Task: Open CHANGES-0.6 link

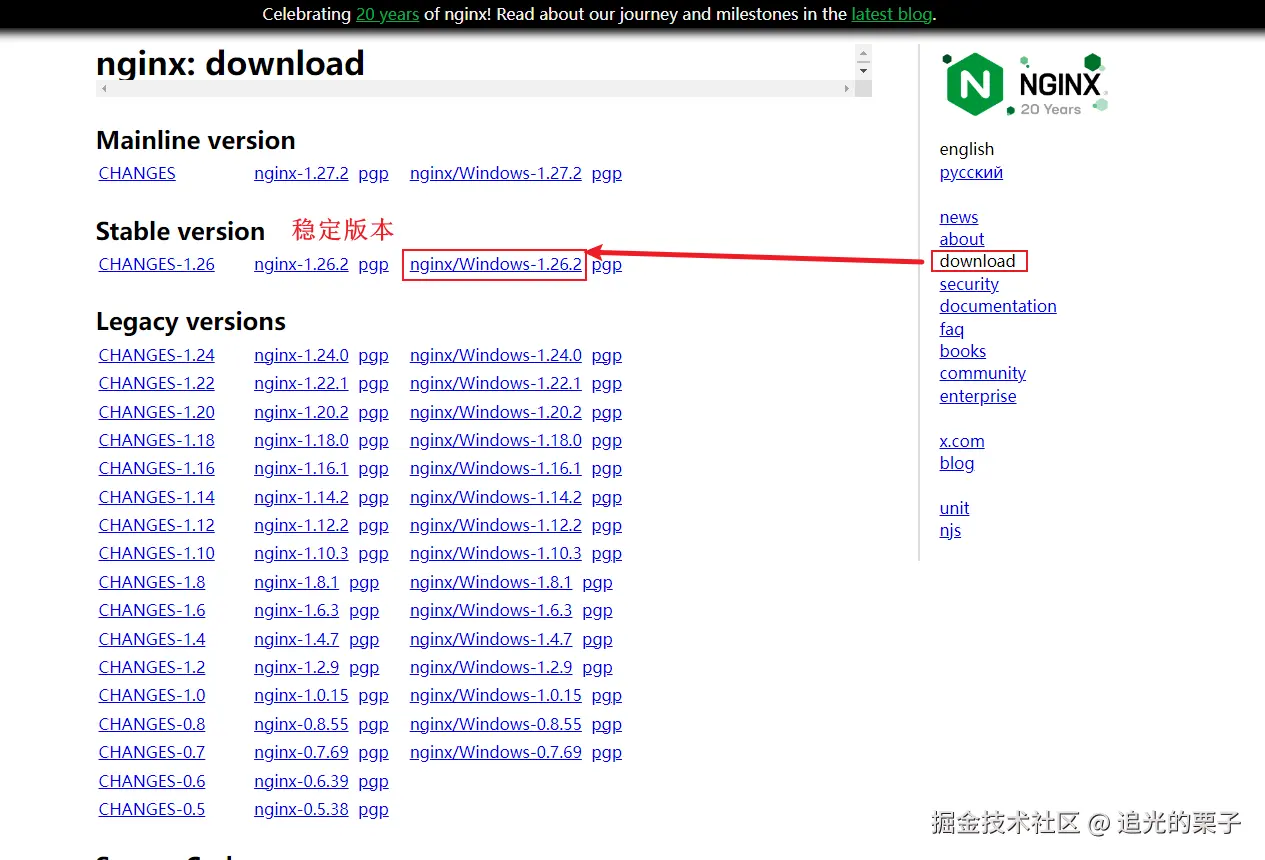Action: 152,781
